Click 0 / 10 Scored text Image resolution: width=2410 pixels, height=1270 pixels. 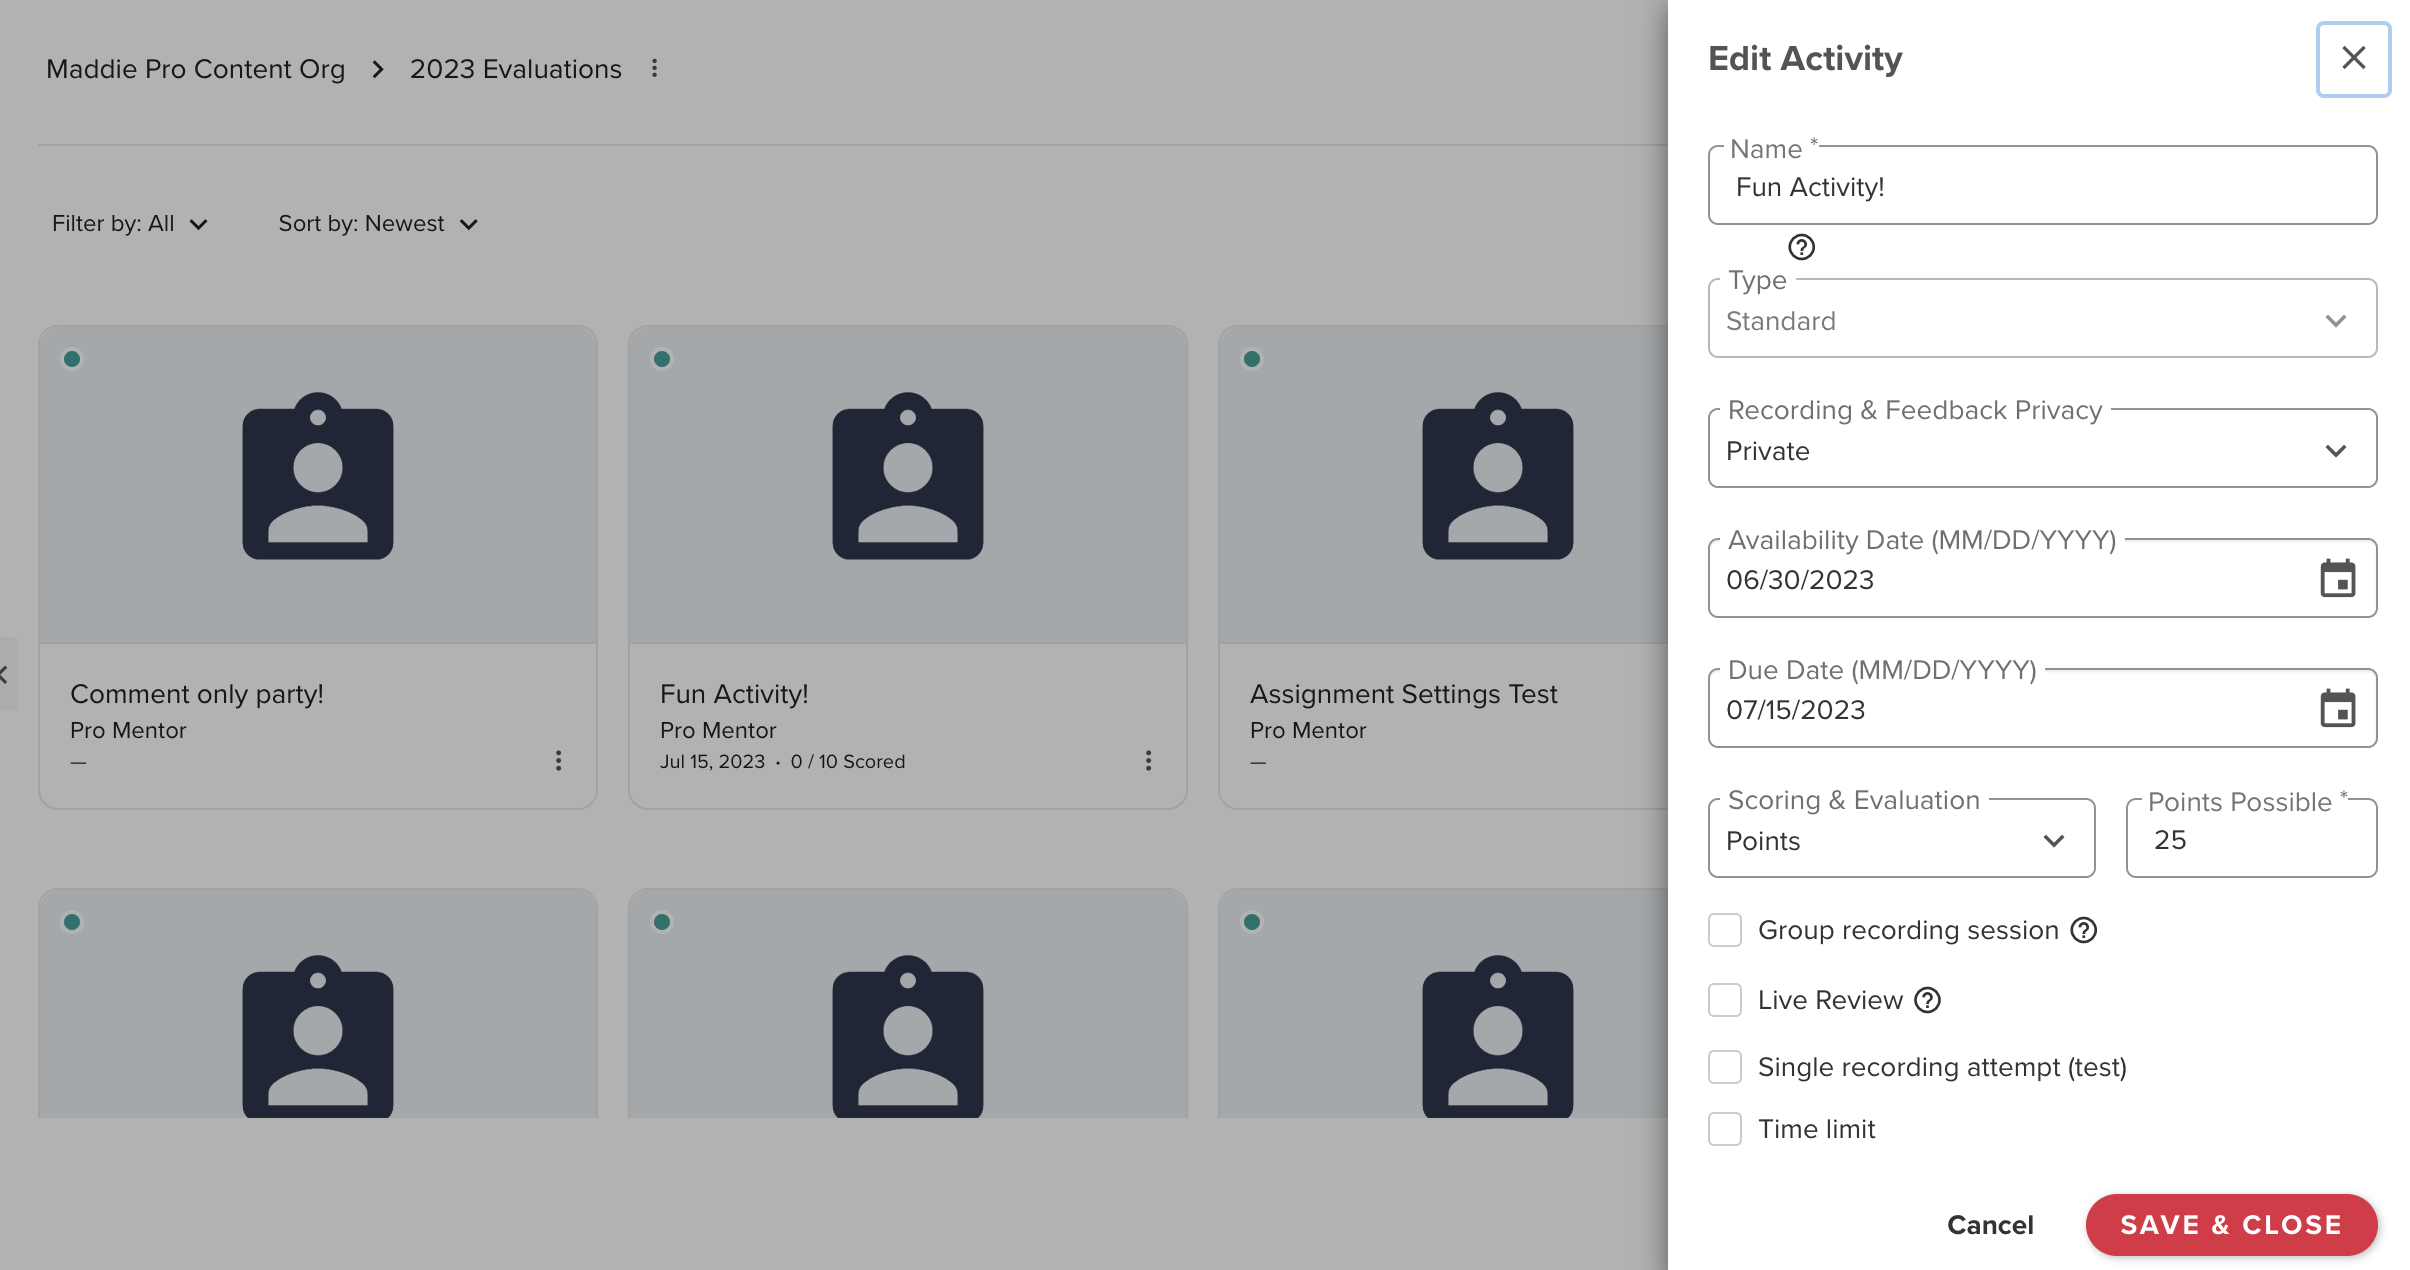pyautogui.click(x=848, y=762)
